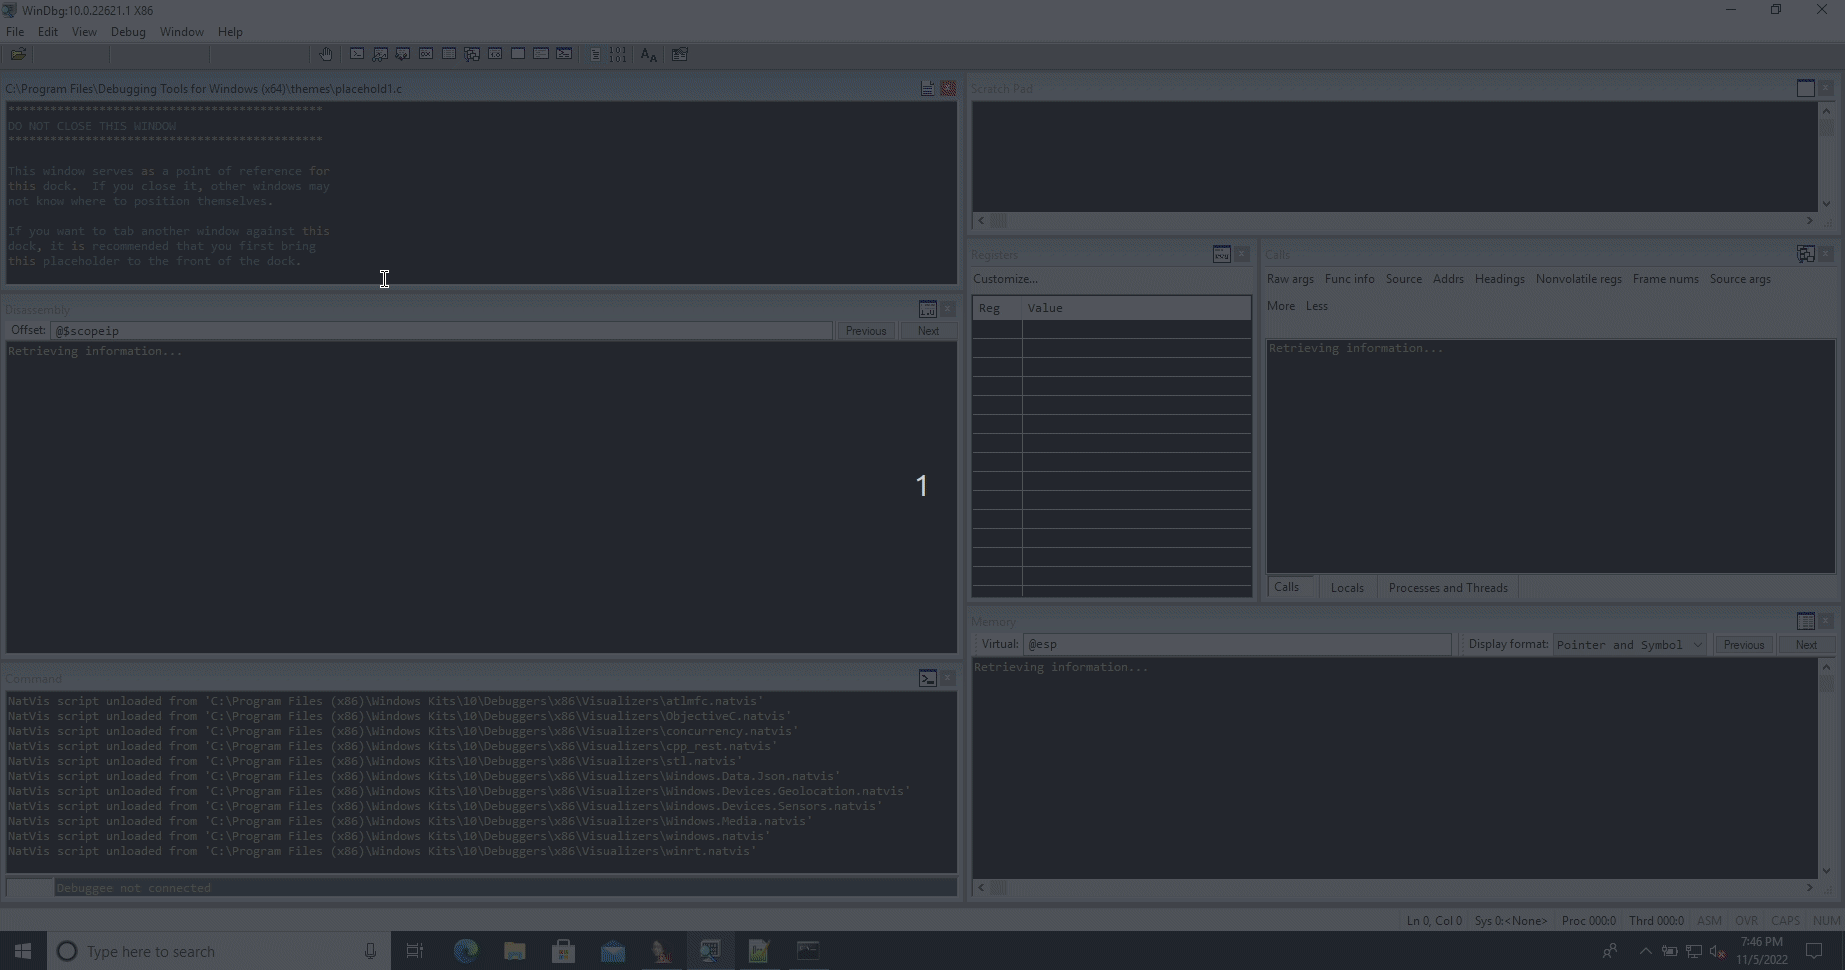The height and width of the screenshot is (970, 1845).
Task: Toggle Frame nums in Calls panel
Action: pyautogui.click(x=1665, y=279)
